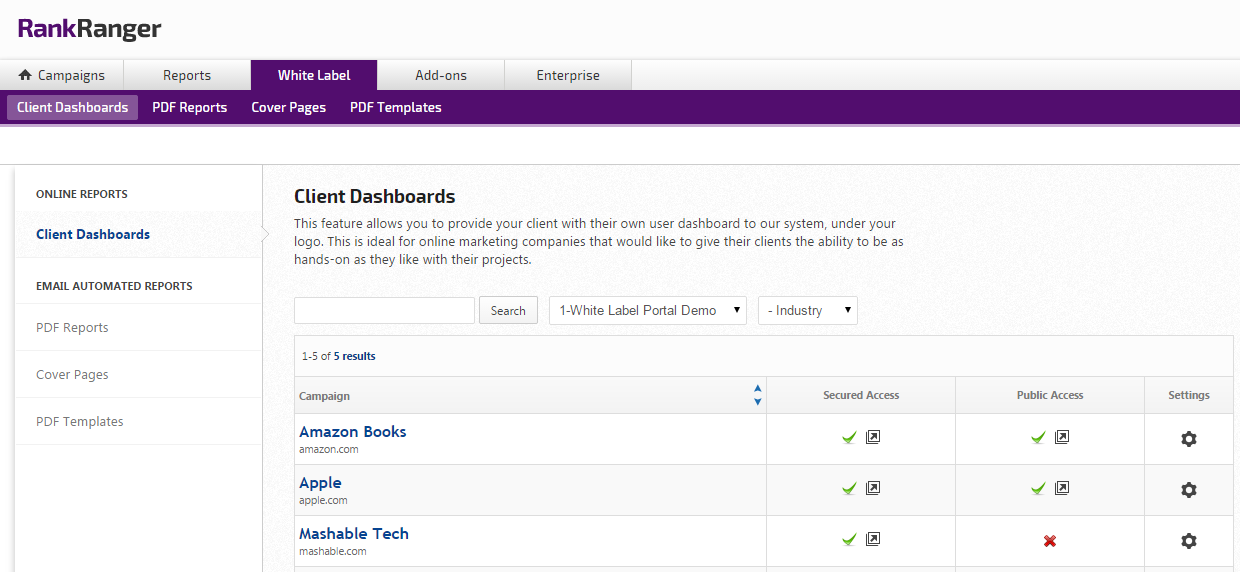Open settings gear for Apple campaign
Screen dimensions: 1240x572
coord(1189,490)
